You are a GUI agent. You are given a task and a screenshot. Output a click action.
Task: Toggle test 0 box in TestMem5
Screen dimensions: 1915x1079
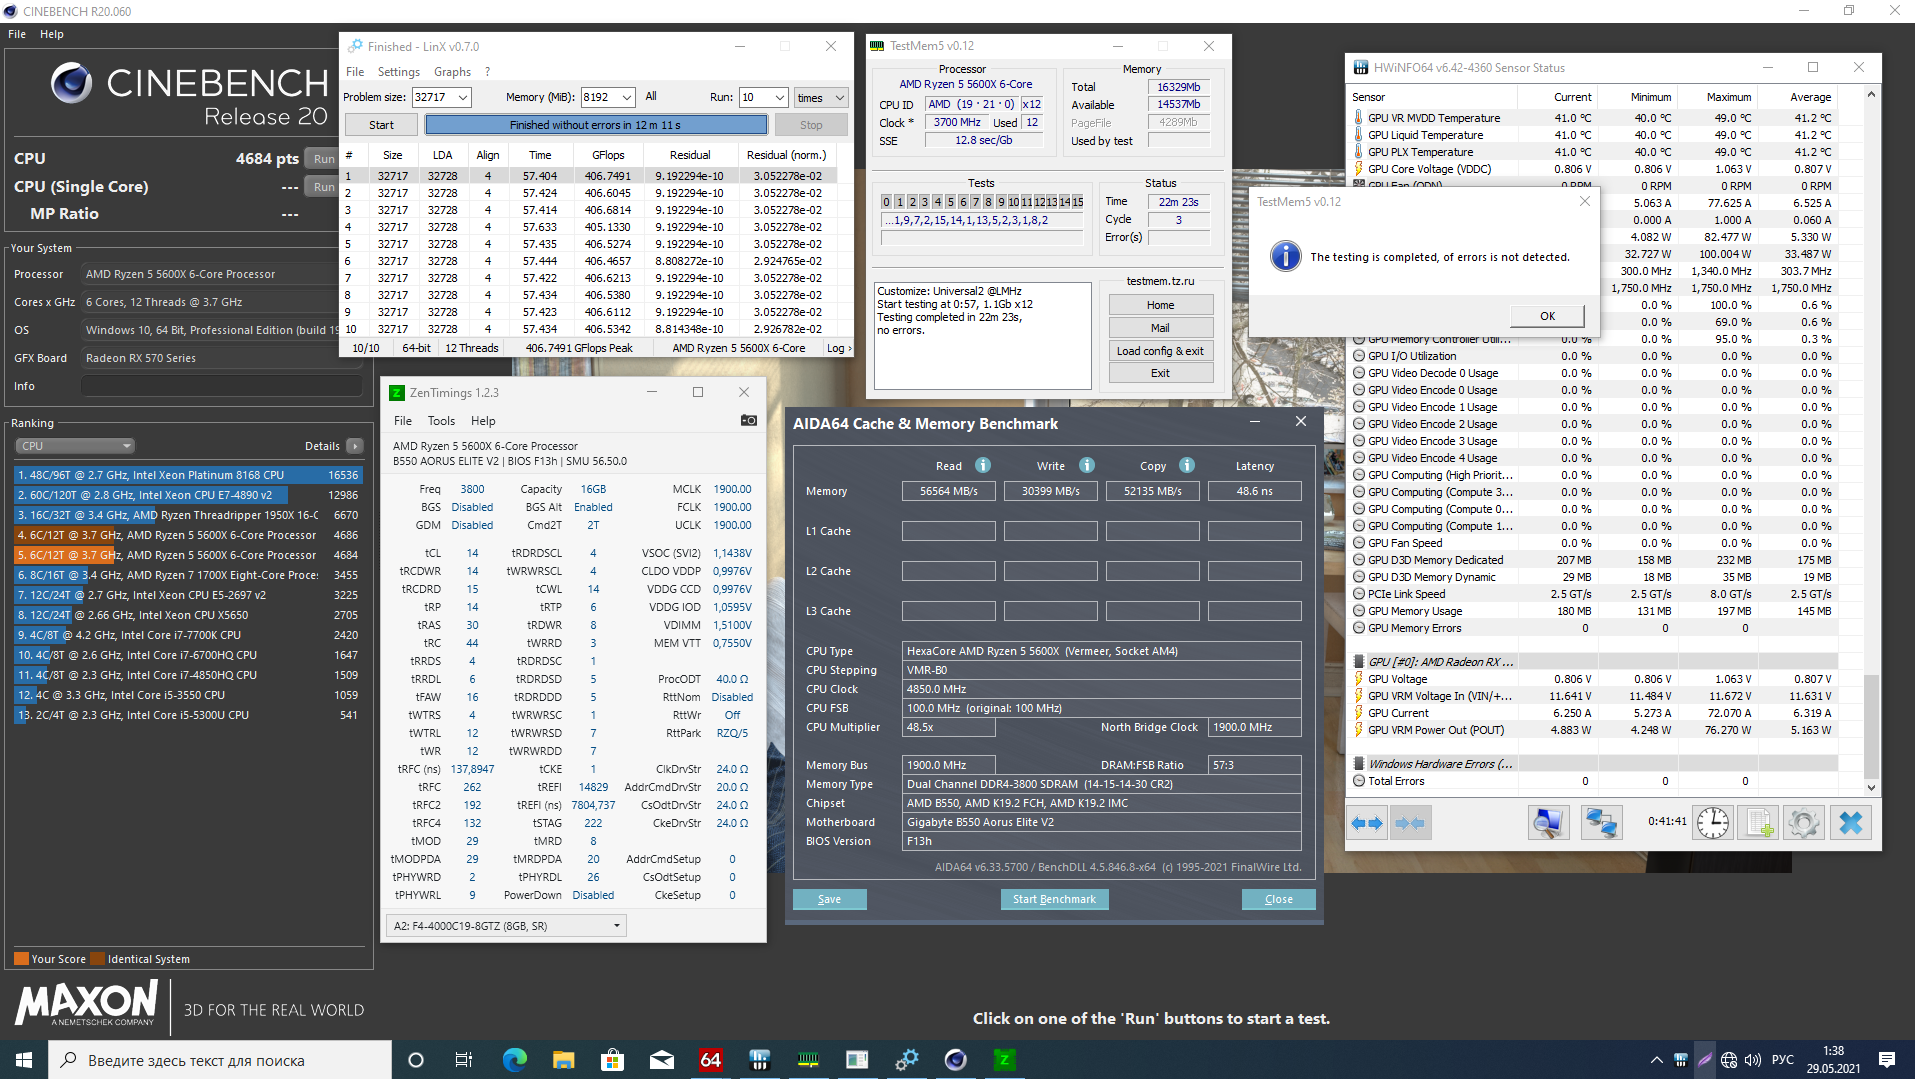pyautogui.click(x=886, y=202)
